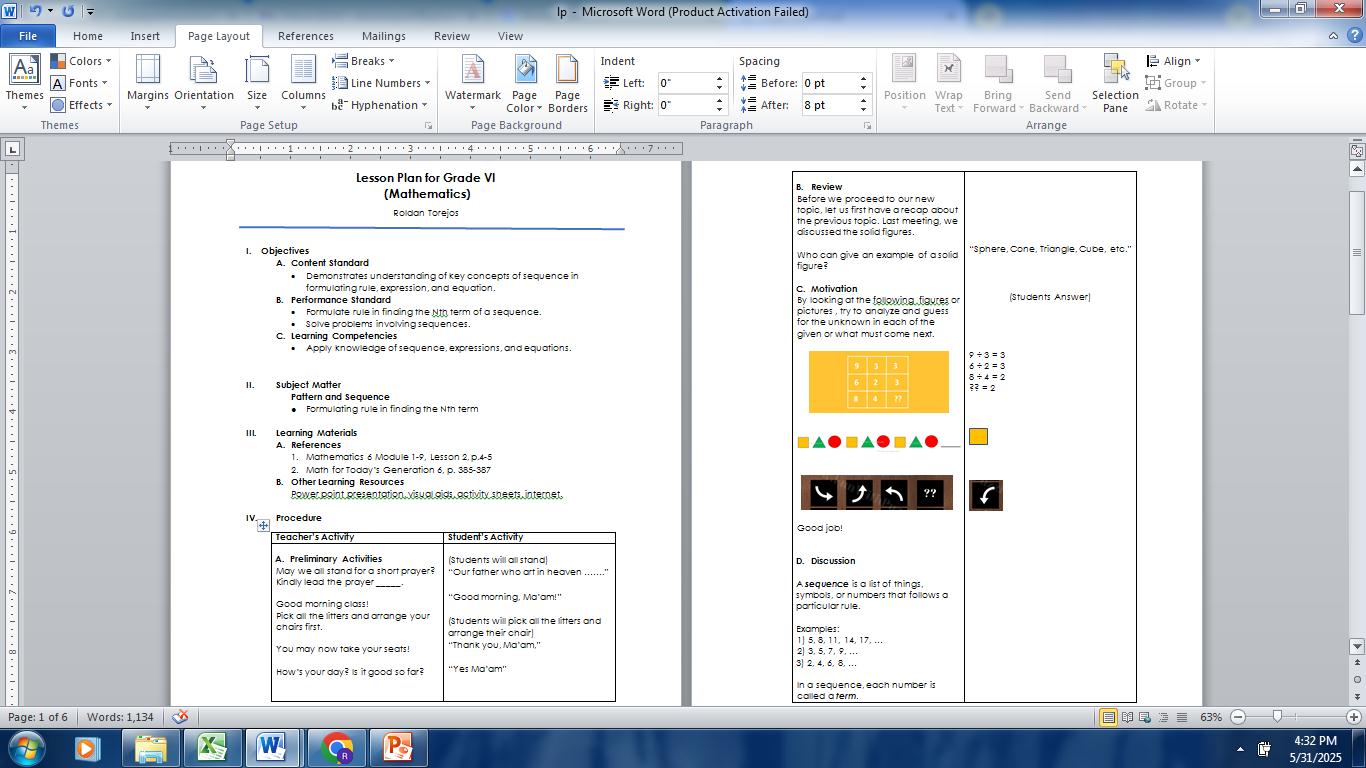The width and height of the screenshot is (1366, 768).
Task: Click the proofing errors icon in status bar
Action: (x=180, y=717)
